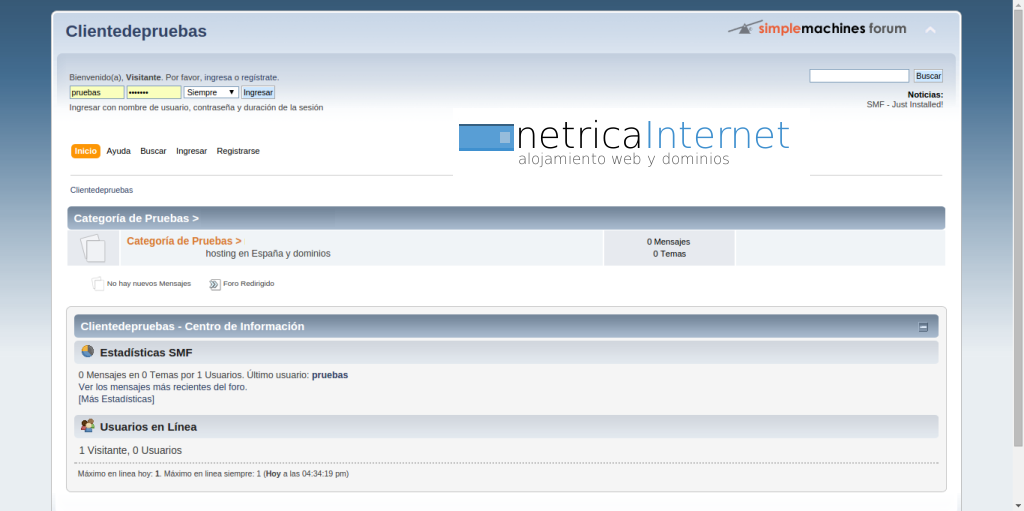
Task: Click 'hosting en España y dominios' description
Action: point(268,254)
